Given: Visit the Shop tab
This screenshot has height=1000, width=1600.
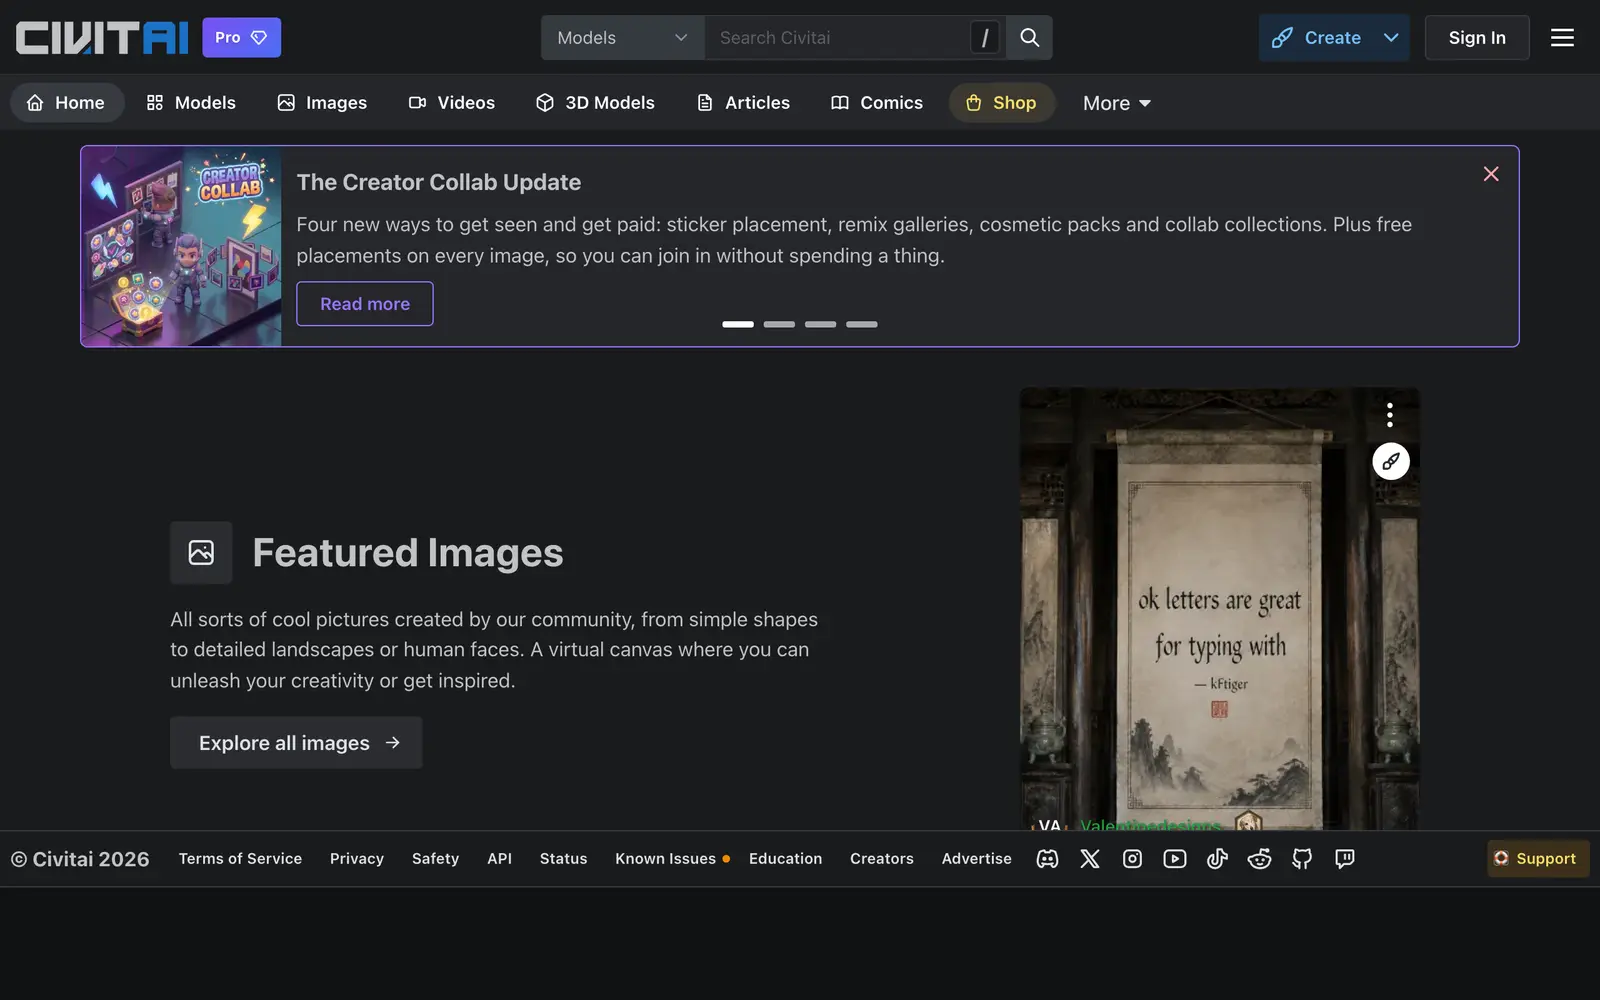Looking at the screenshot, I should [x=1001, y=103].
